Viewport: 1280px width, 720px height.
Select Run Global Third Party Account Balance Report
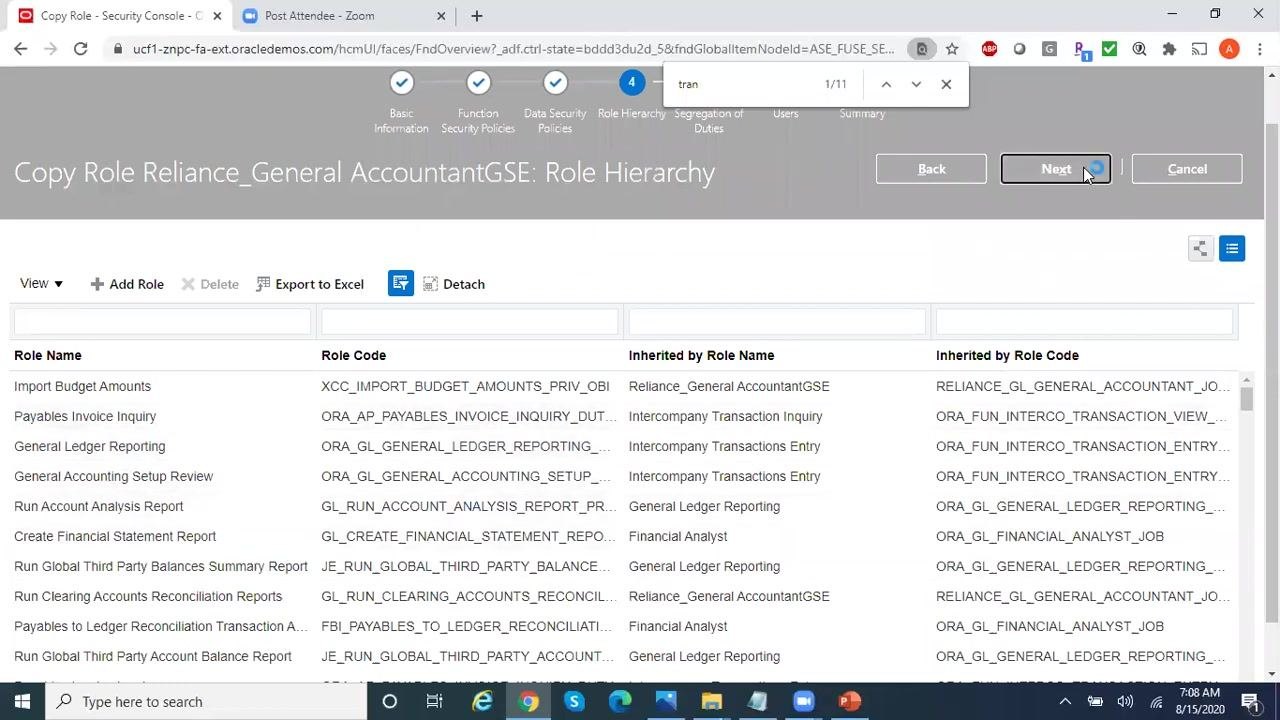coord(153,656)
